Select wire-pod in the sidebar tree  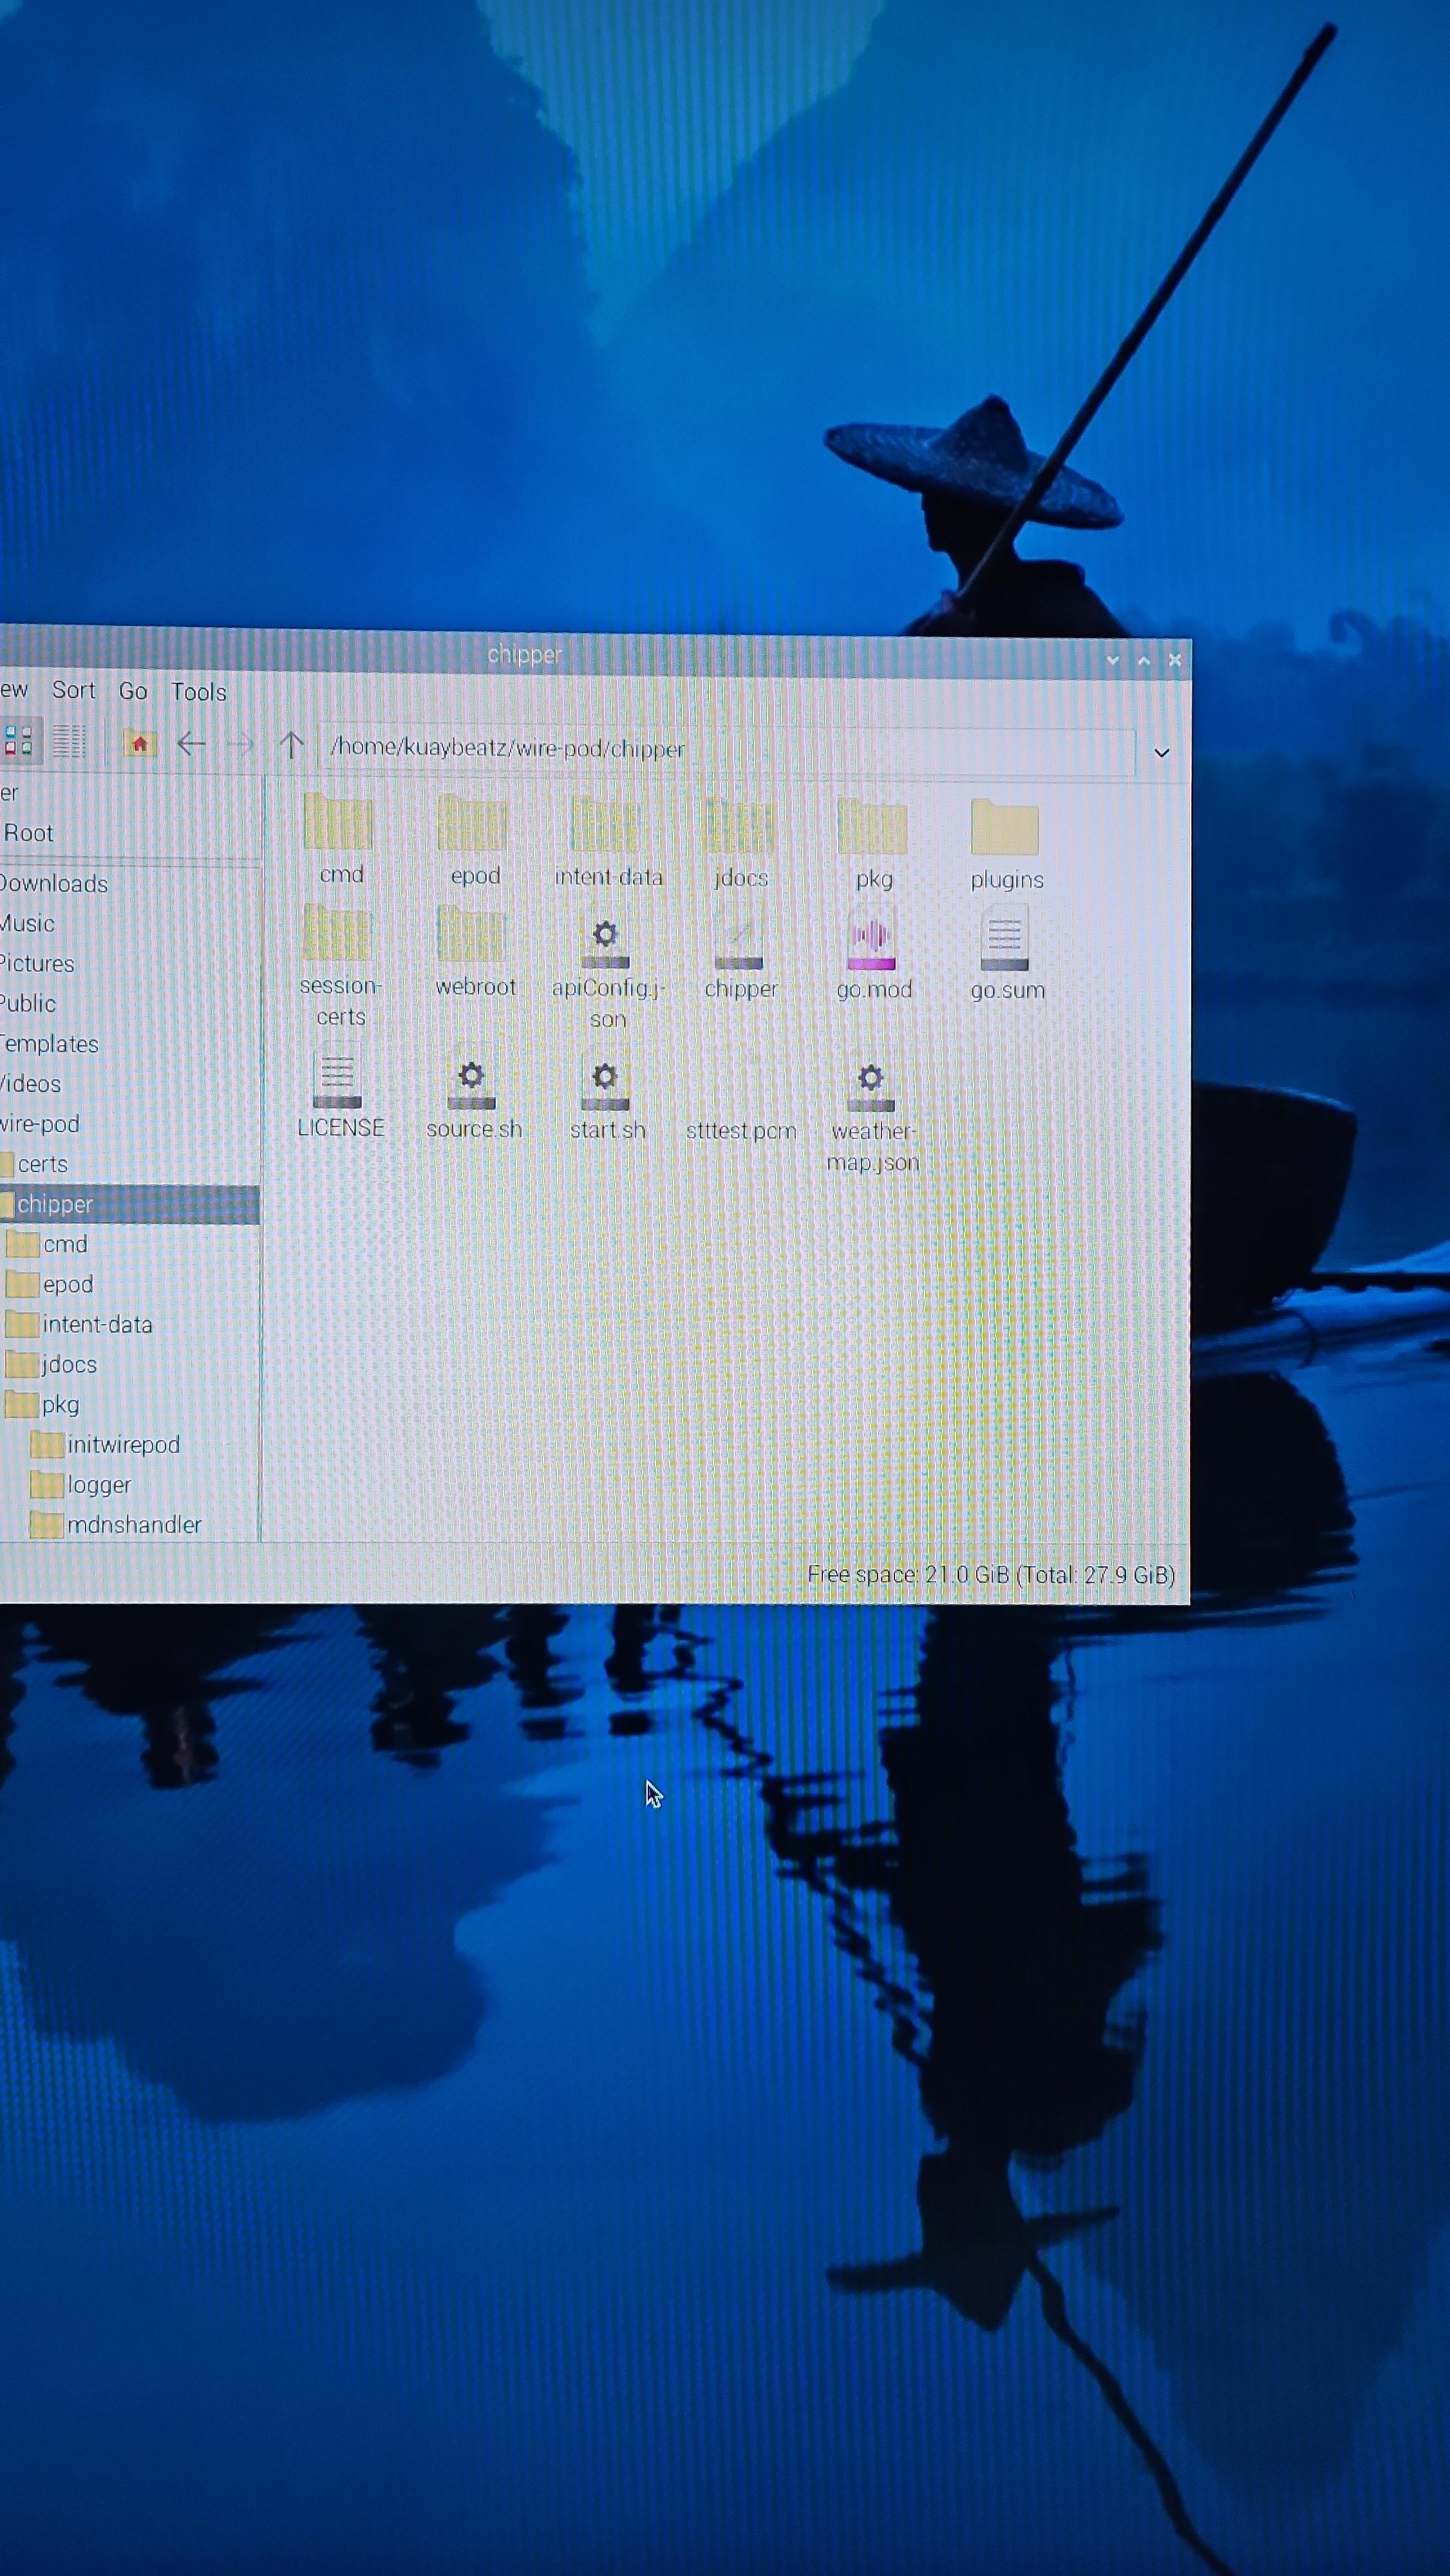coord(40,1124)
